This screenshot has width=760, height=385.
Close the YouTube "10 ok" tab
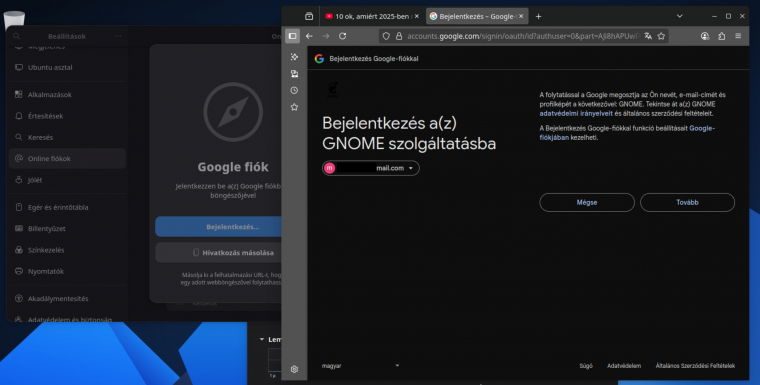(x=416, y=16)
